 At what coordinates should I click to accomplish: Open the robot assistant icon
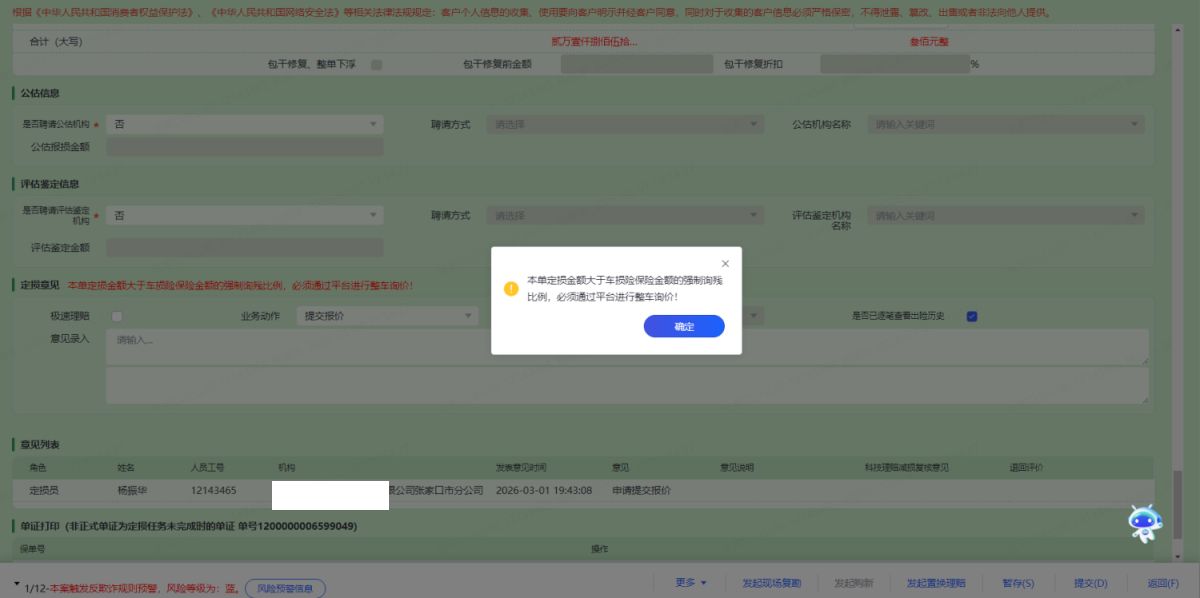[x=1144, y=523]
